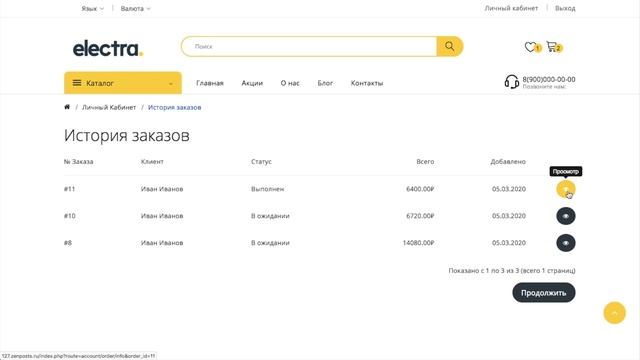Click В ожидании status of order #10
640x360 pixels.
[270, 216]
